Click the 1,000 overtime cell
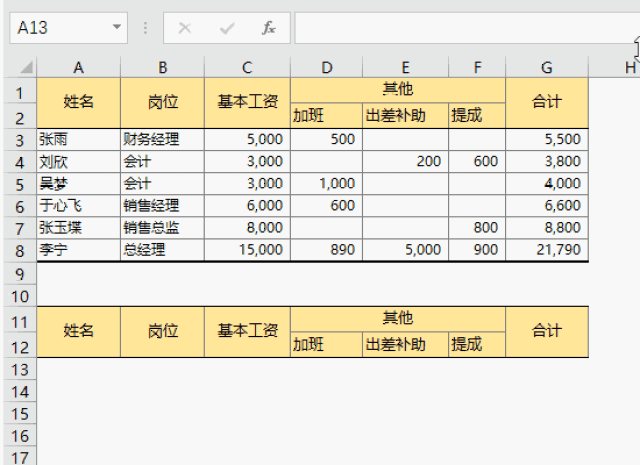This screenshot has height=465, width=640. 327,184
